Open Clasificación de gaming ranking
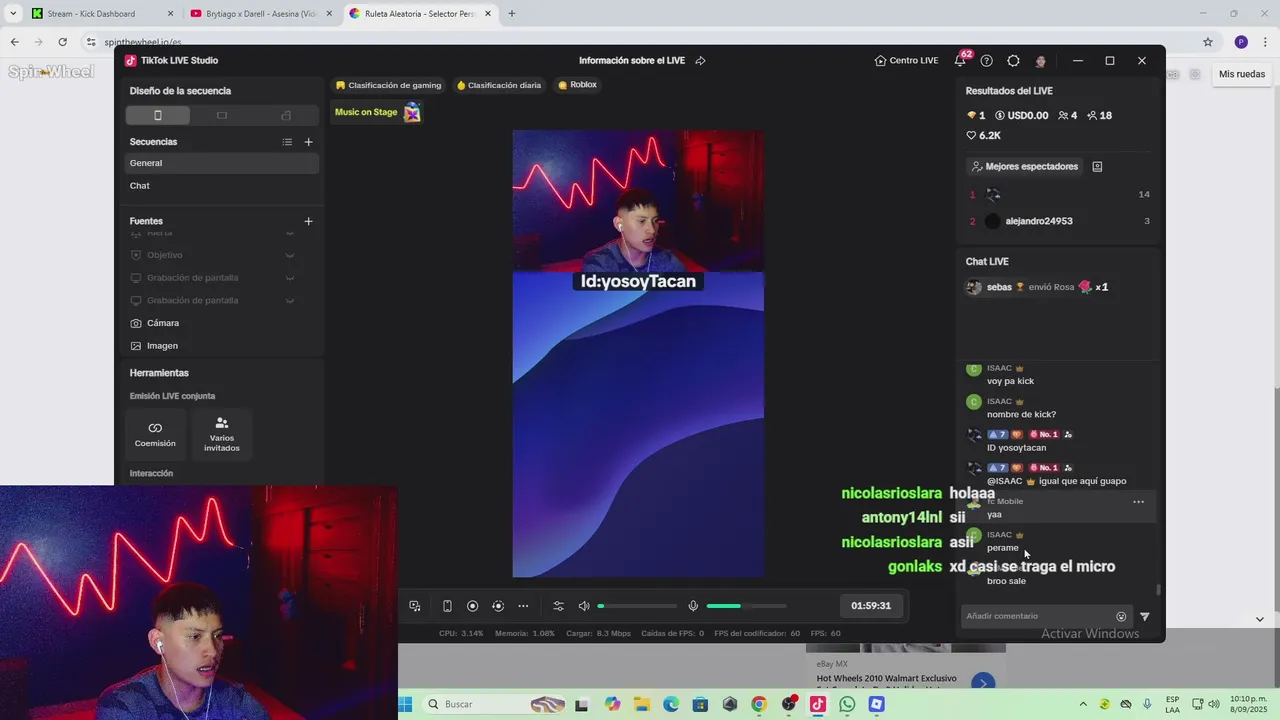Image resolution: width=1280 pixels, height=720 pixels. click(x=389, y=85)
